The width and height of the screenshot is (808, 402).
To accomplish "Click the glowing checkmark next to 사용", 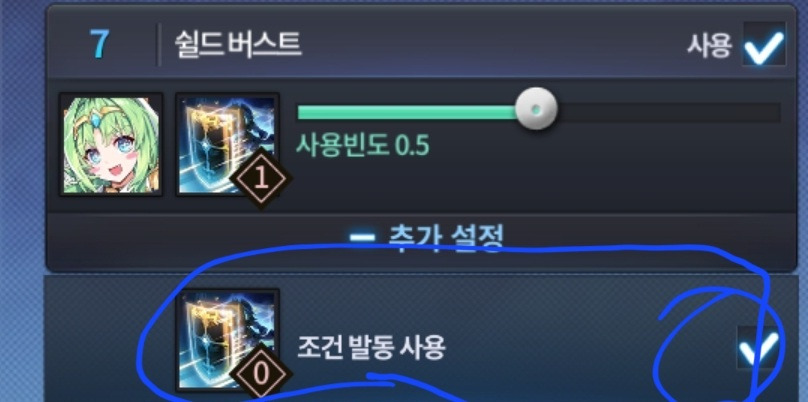I will coord(764,44).
